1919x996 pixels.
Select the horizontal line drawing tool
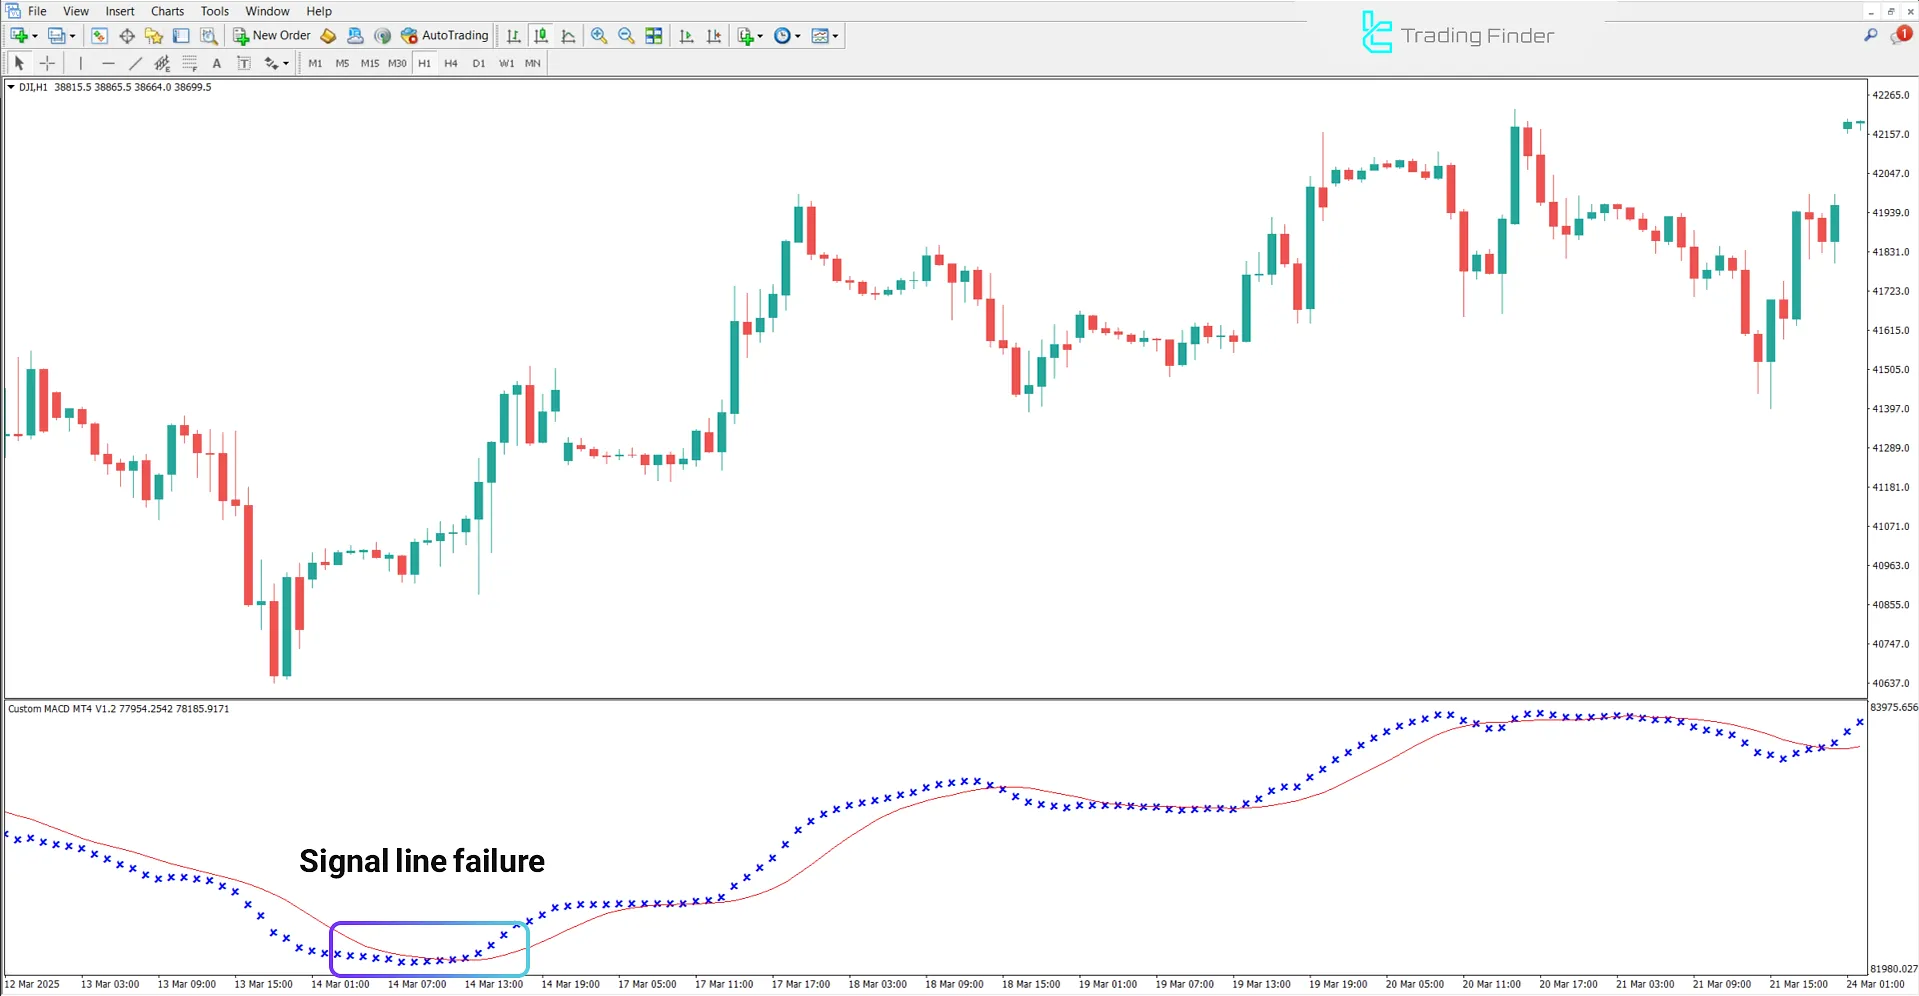pos(108,62)
